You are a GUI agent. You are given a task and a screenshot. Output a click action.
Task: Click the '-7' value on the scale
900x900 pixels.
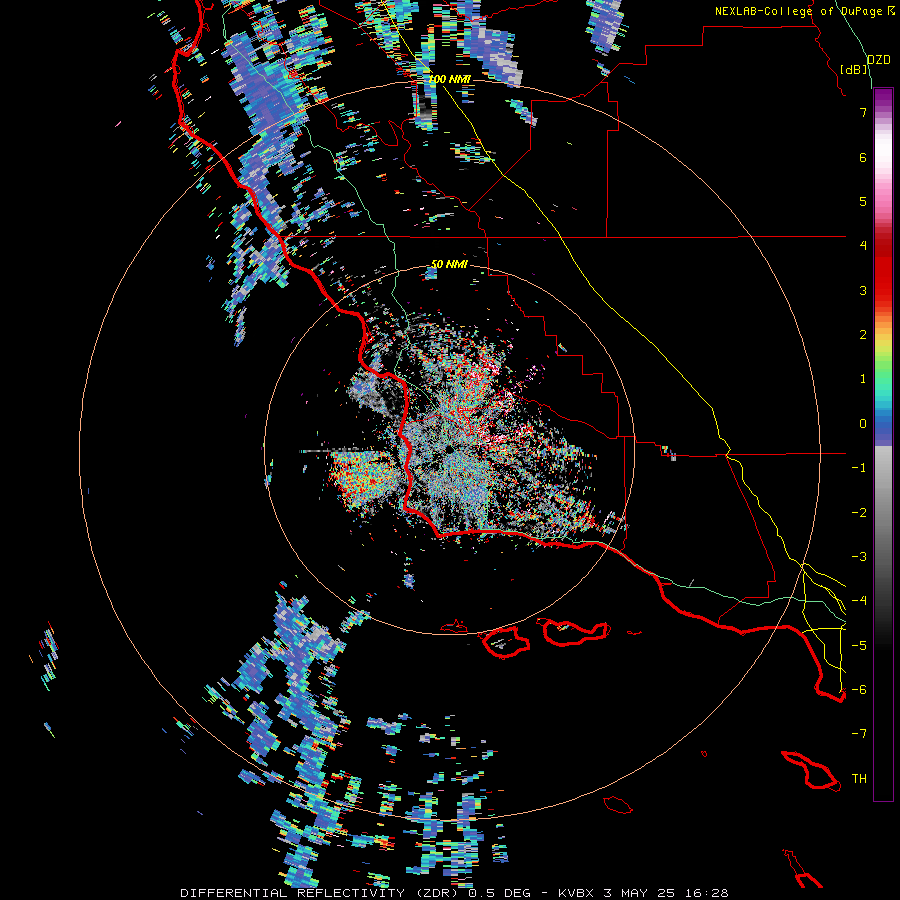(x=859, y=734)
